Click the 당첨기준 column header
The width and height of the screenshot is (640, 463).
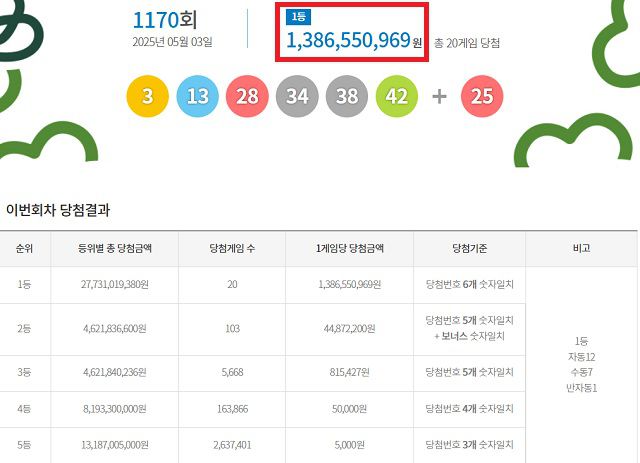[469, 248]
